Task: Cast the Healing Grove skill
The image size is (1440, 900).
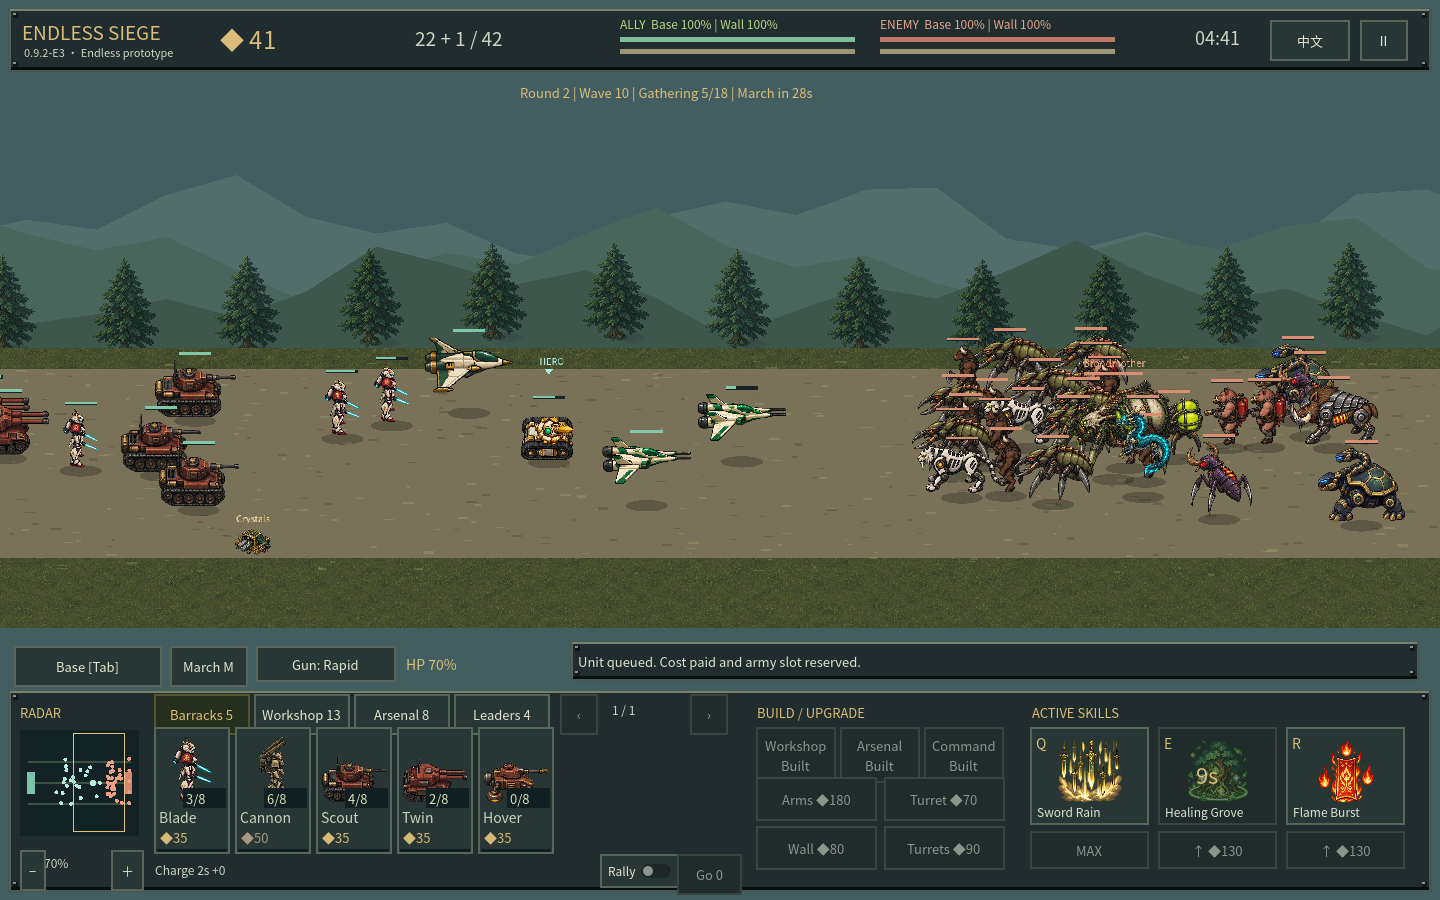Action: click(x=1217, y=776)
